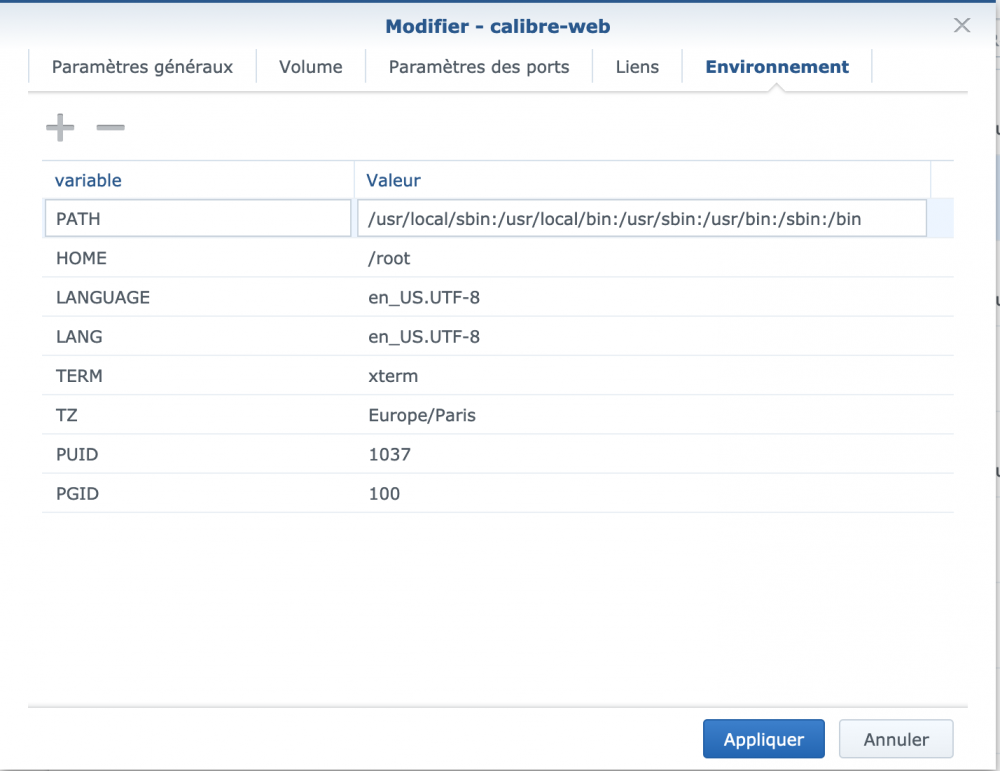1000x771 pixels.
Task: Switch to Paramètres généraux tab
Action: click(x=142, y=67)
